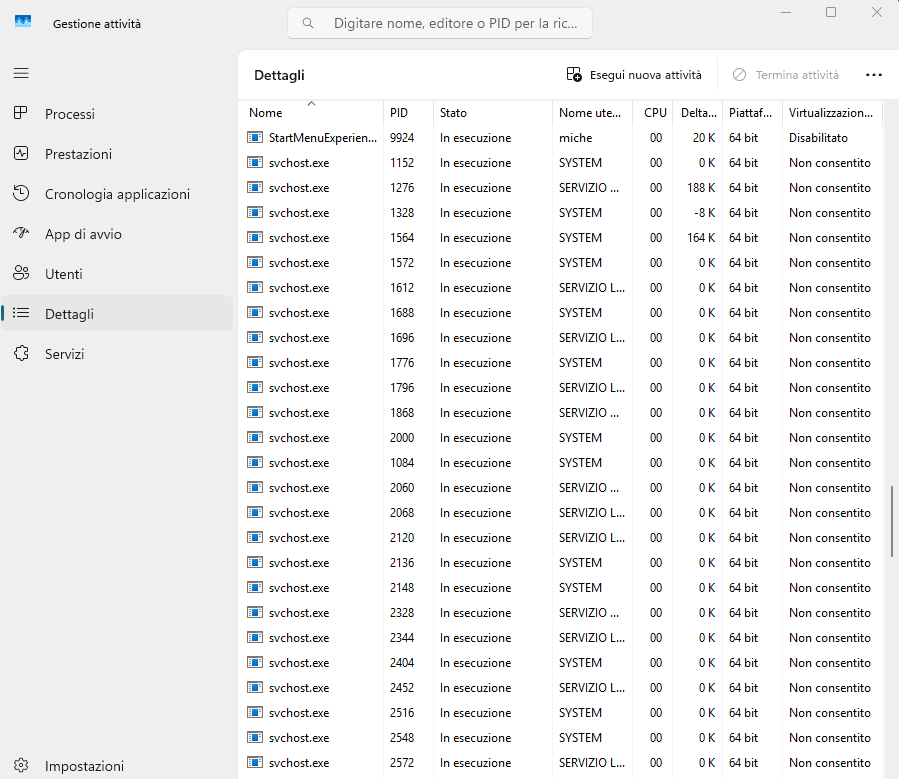Image resolution: width=899 pixels, height=779 pixels.
Task: Open the three-dots more options menu
Action: pos(874,75)
